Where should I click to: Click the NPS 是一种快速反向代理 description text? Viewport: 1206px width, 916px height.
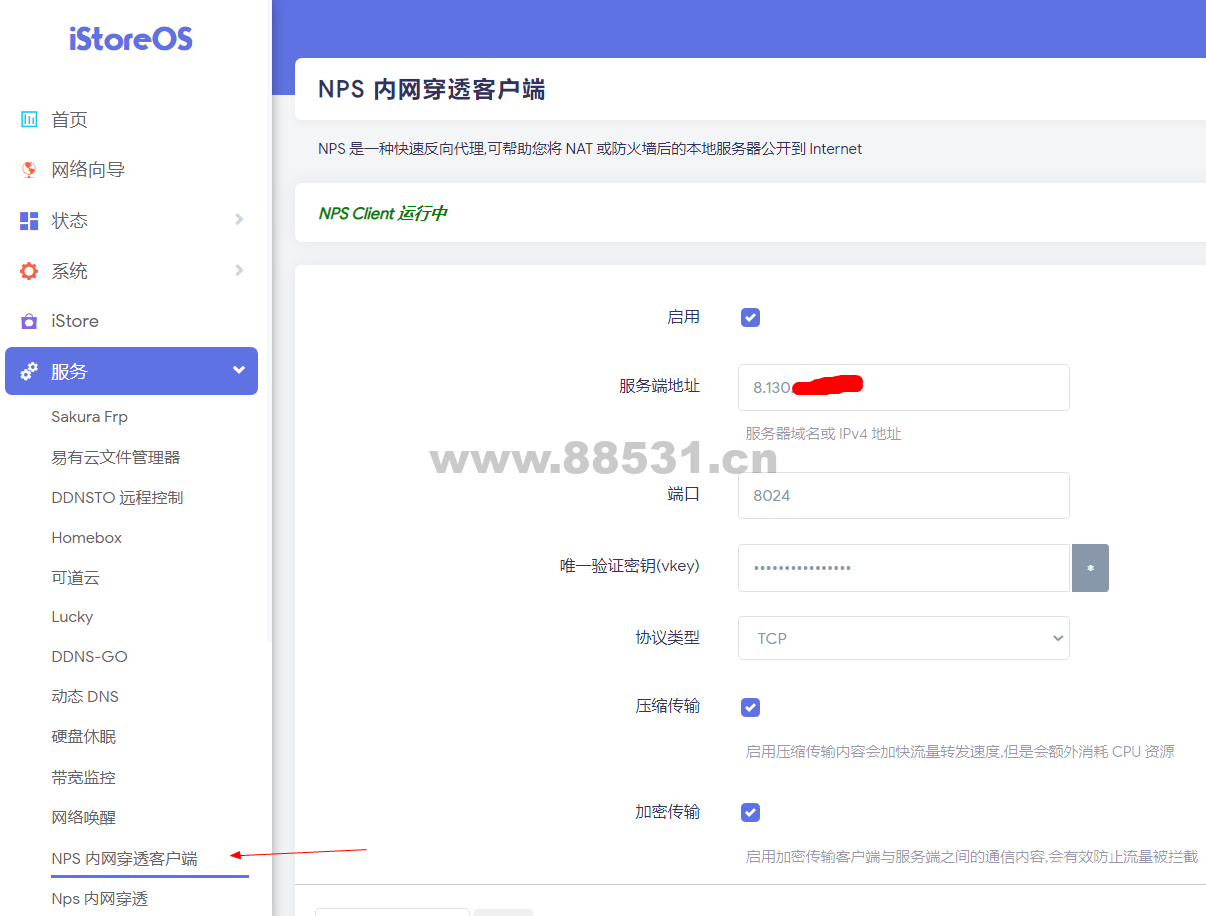(590, 149)
